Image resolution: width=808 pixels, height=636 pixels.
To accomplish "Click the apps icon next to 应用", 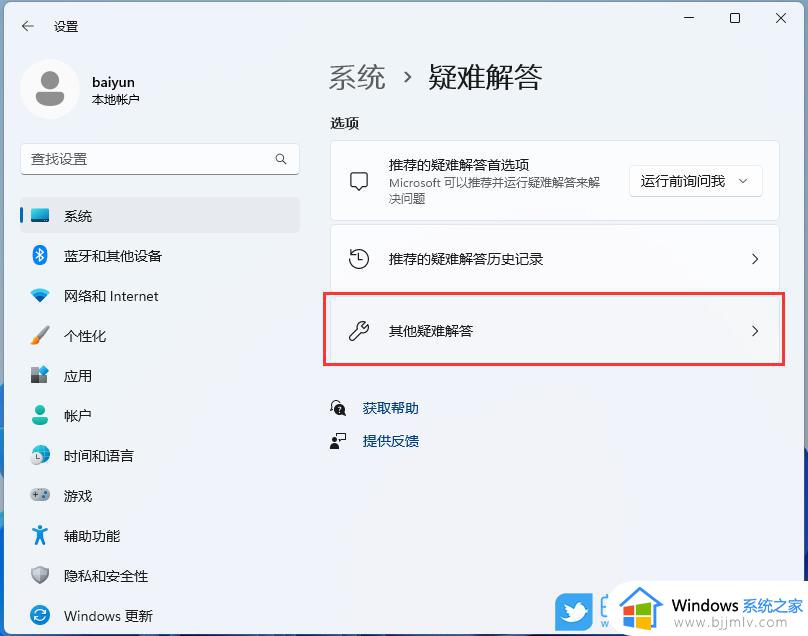I will tap(40, 375).
